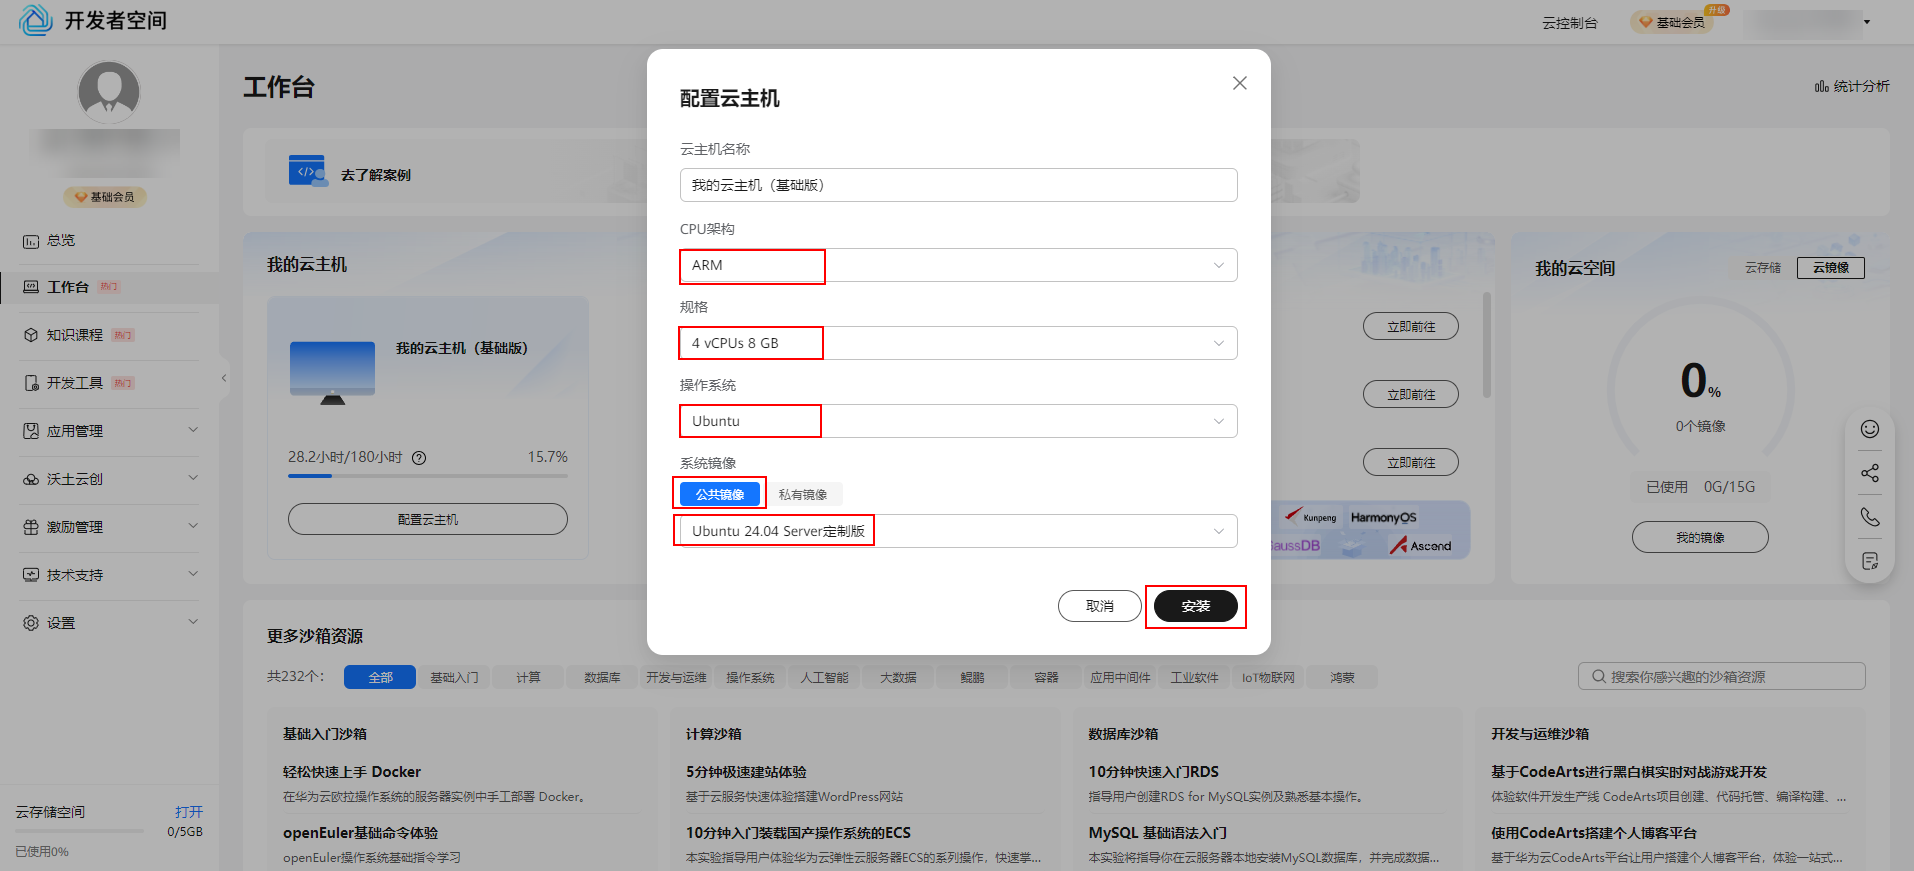Viewport: 1914px width, 871px height.
Task: Collapse the sidebar with the arrow handle
Action: click(224, 378)
